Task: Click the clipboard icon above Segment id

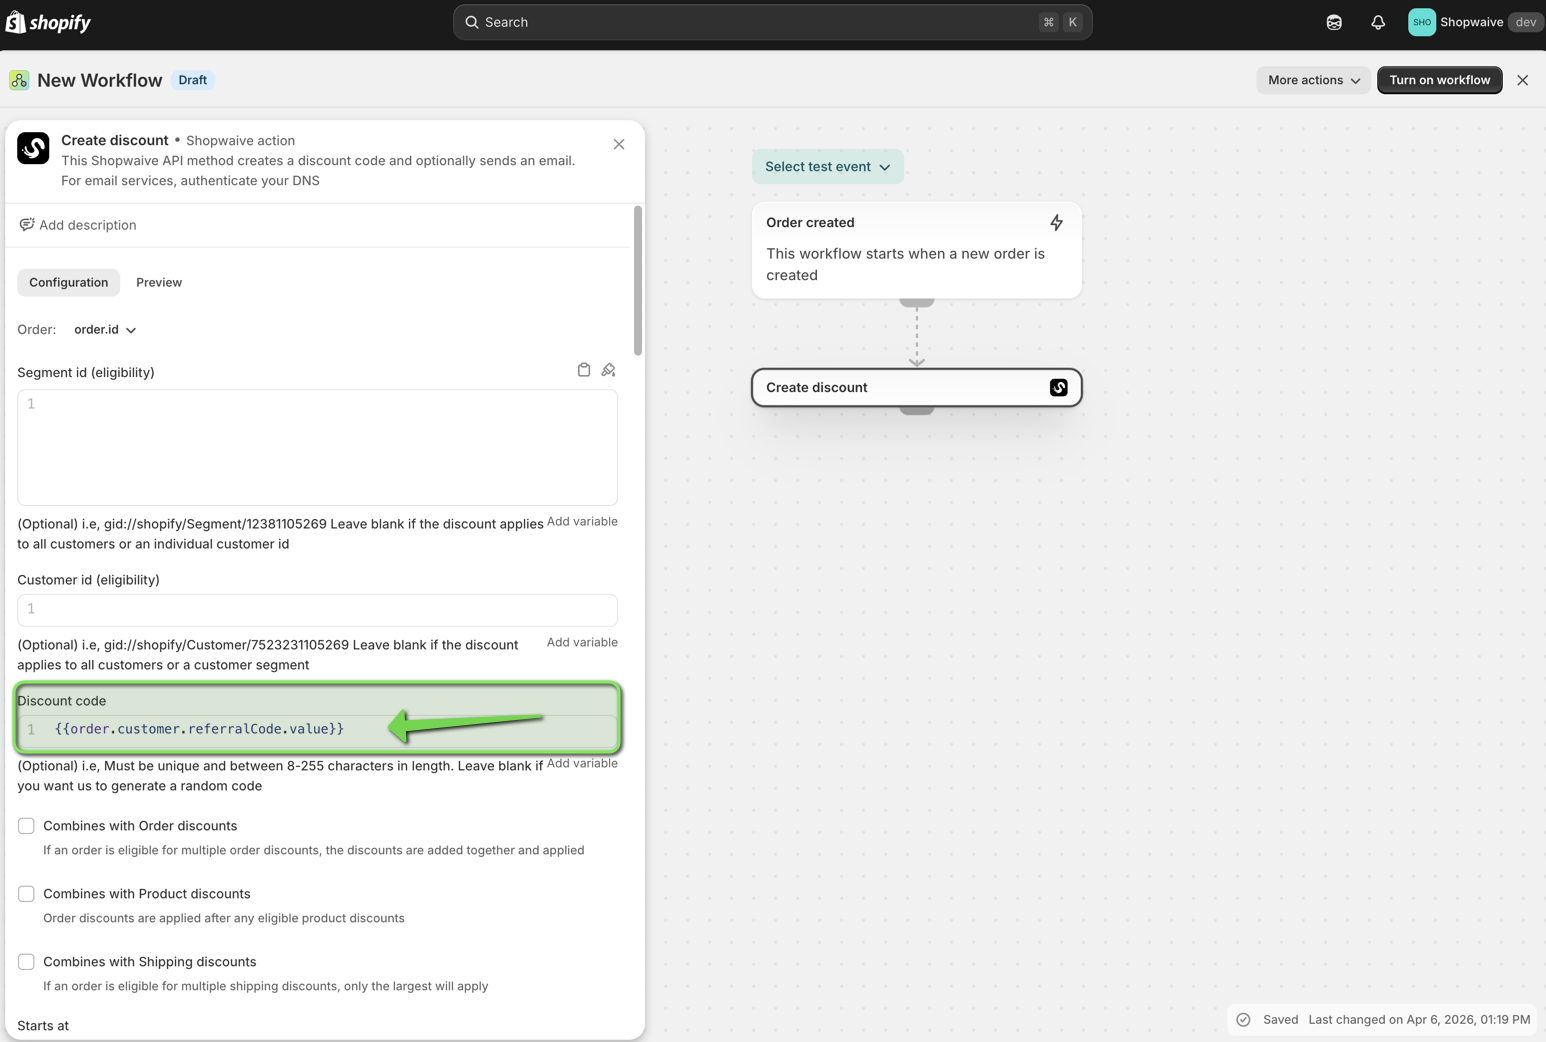Action: click(584, 370)
